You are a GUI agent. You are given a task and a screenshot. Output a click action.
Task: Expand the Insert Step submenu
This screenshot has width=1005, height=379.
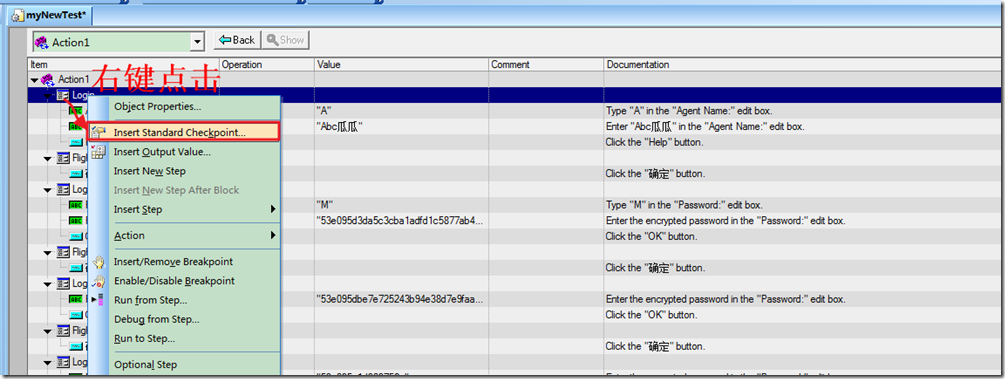(x=184, y=210)
